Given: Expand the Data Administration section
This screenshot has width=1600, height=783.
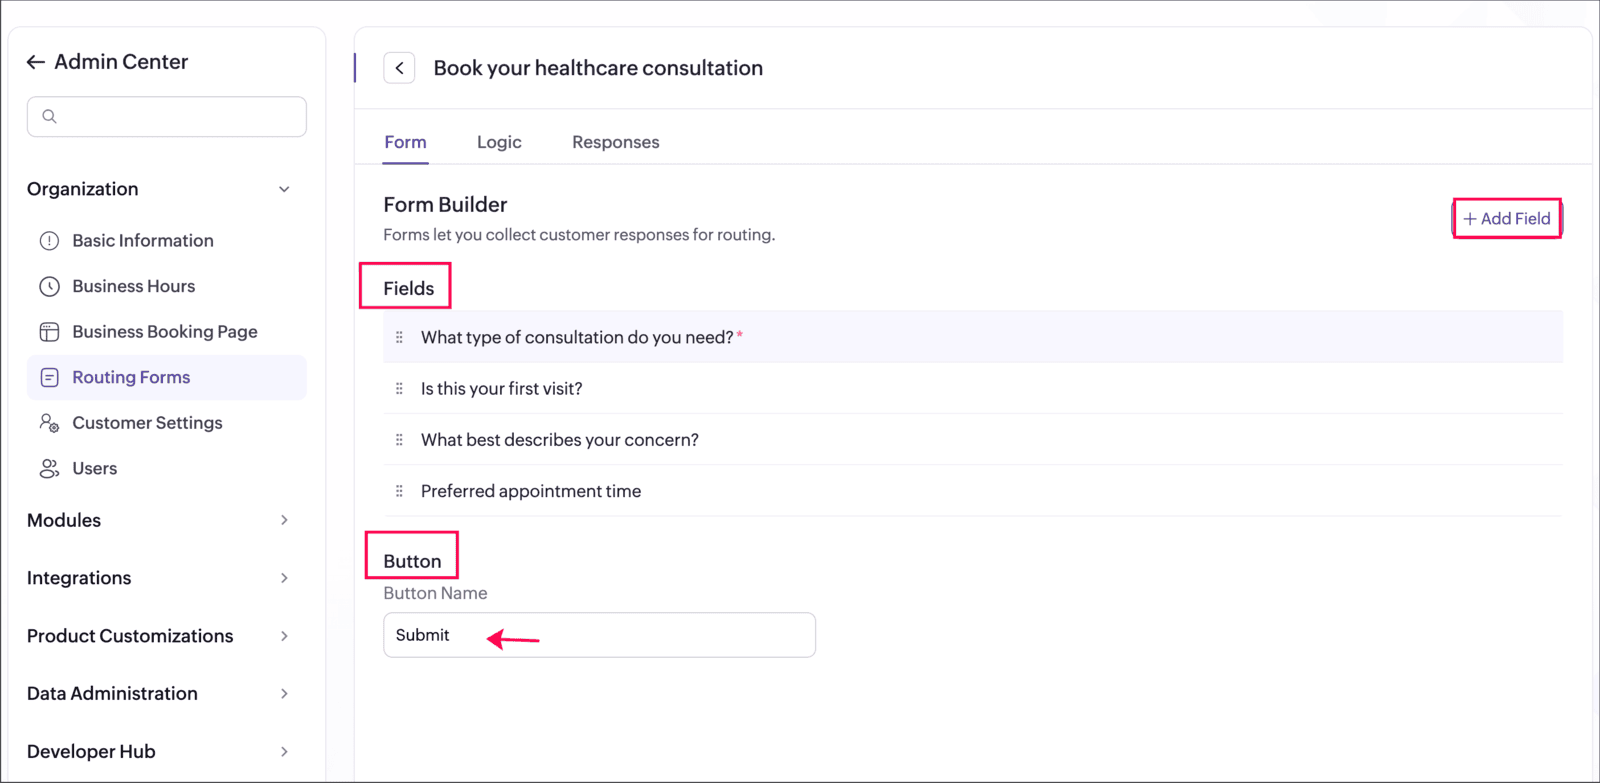Looking at the screenshot, I should [284, 694].
